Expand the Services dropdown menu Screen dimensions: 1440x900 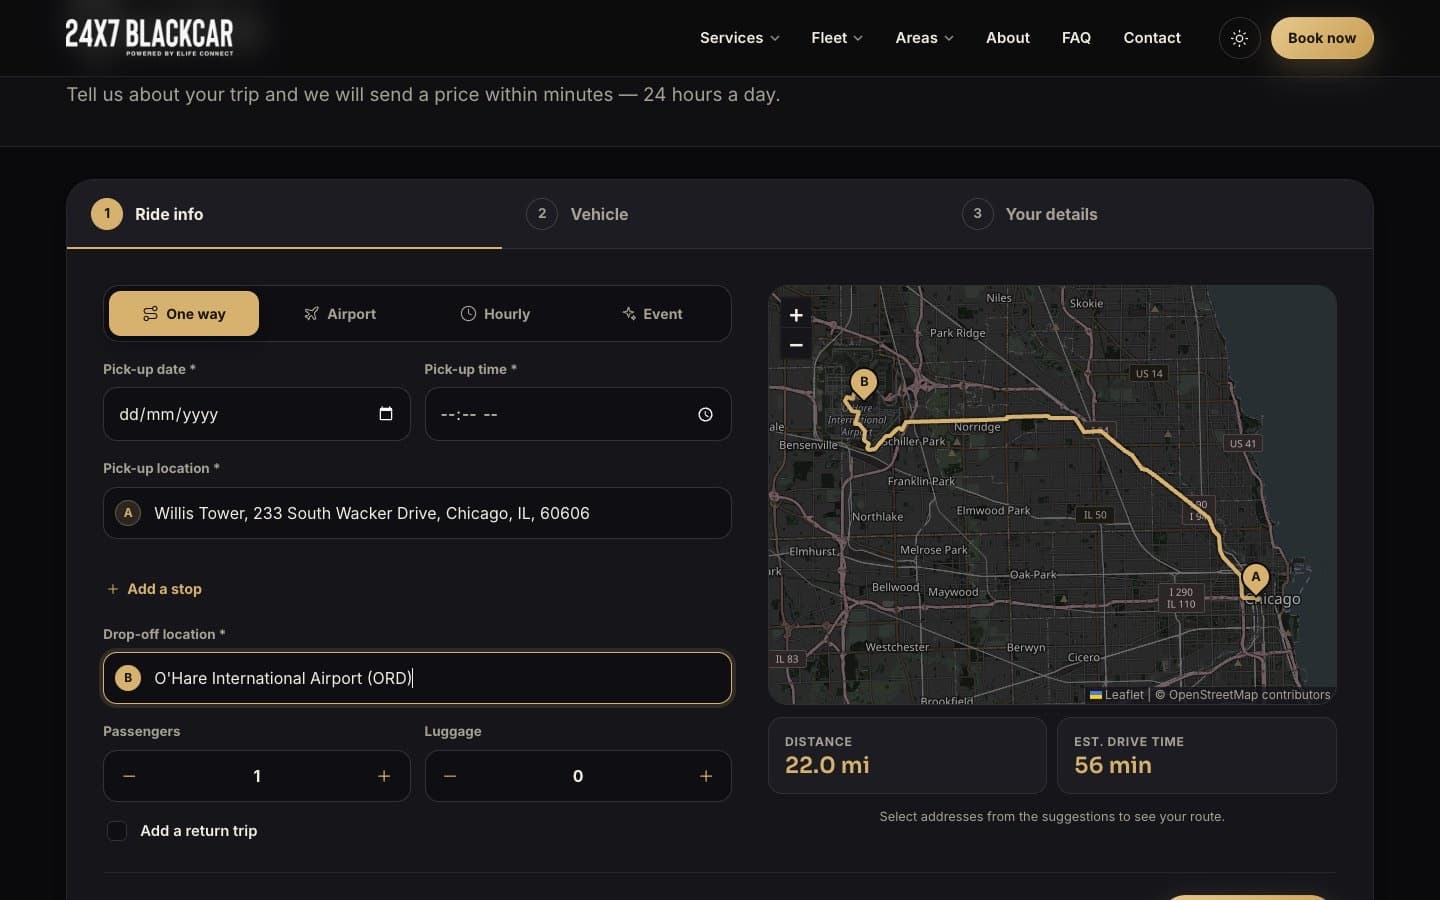tap(740, 38)
